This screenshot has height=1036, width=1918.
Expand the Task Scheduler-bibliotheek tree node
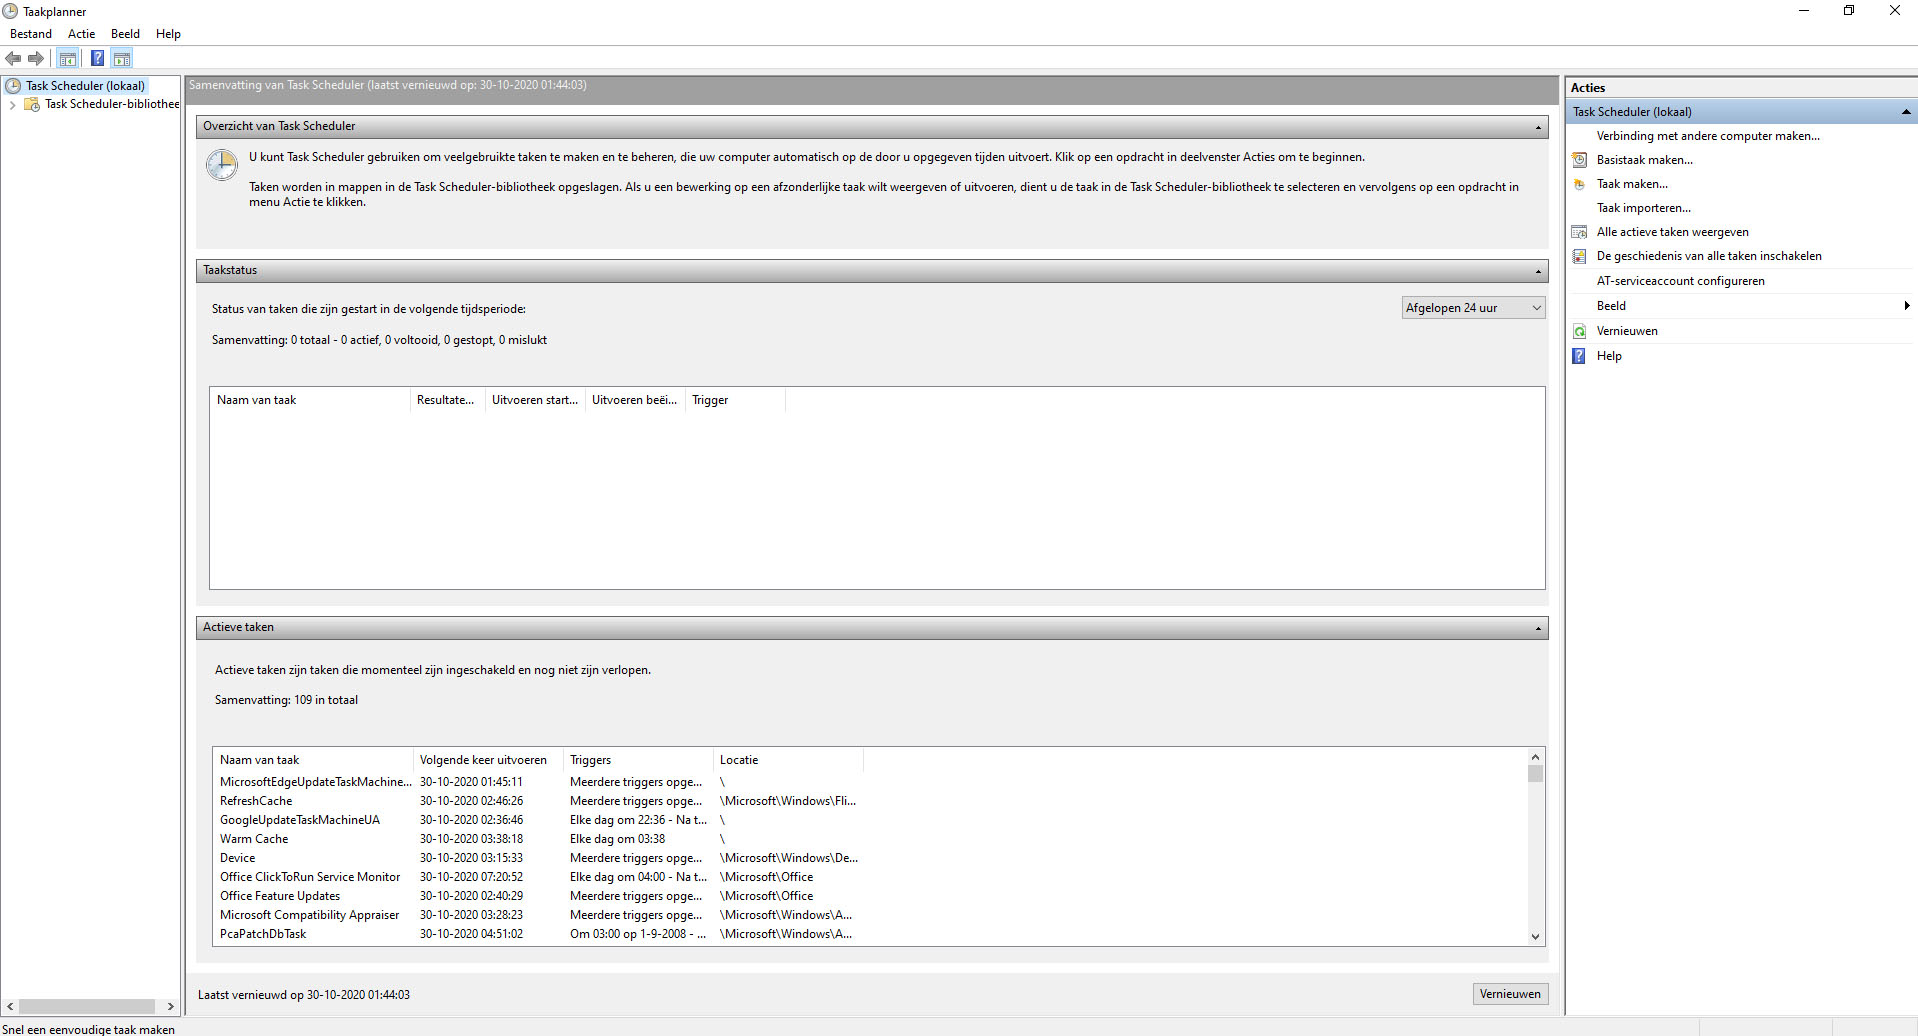tap(12, 104)
